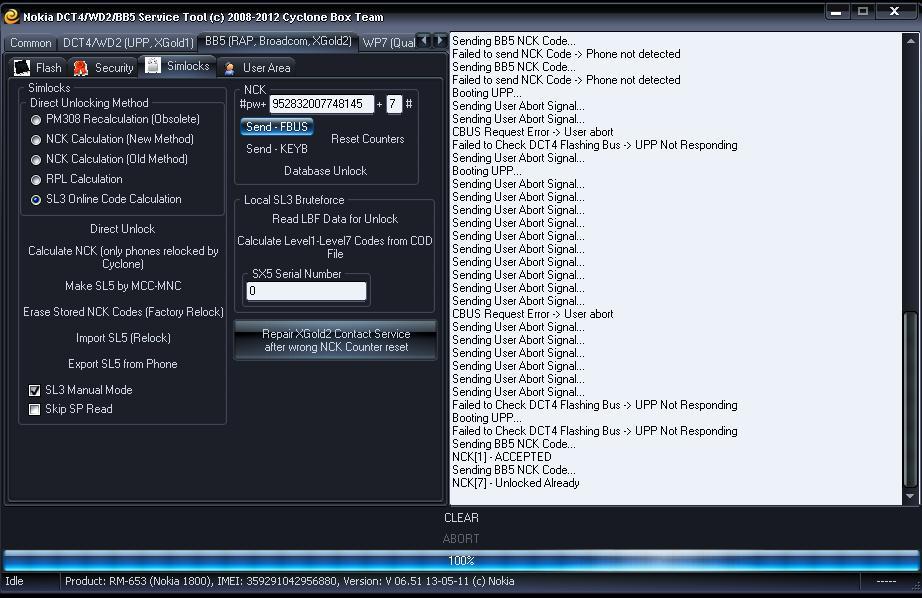
Task: Click the SX5 Serial Number field
Action: [x=306, y=291]
